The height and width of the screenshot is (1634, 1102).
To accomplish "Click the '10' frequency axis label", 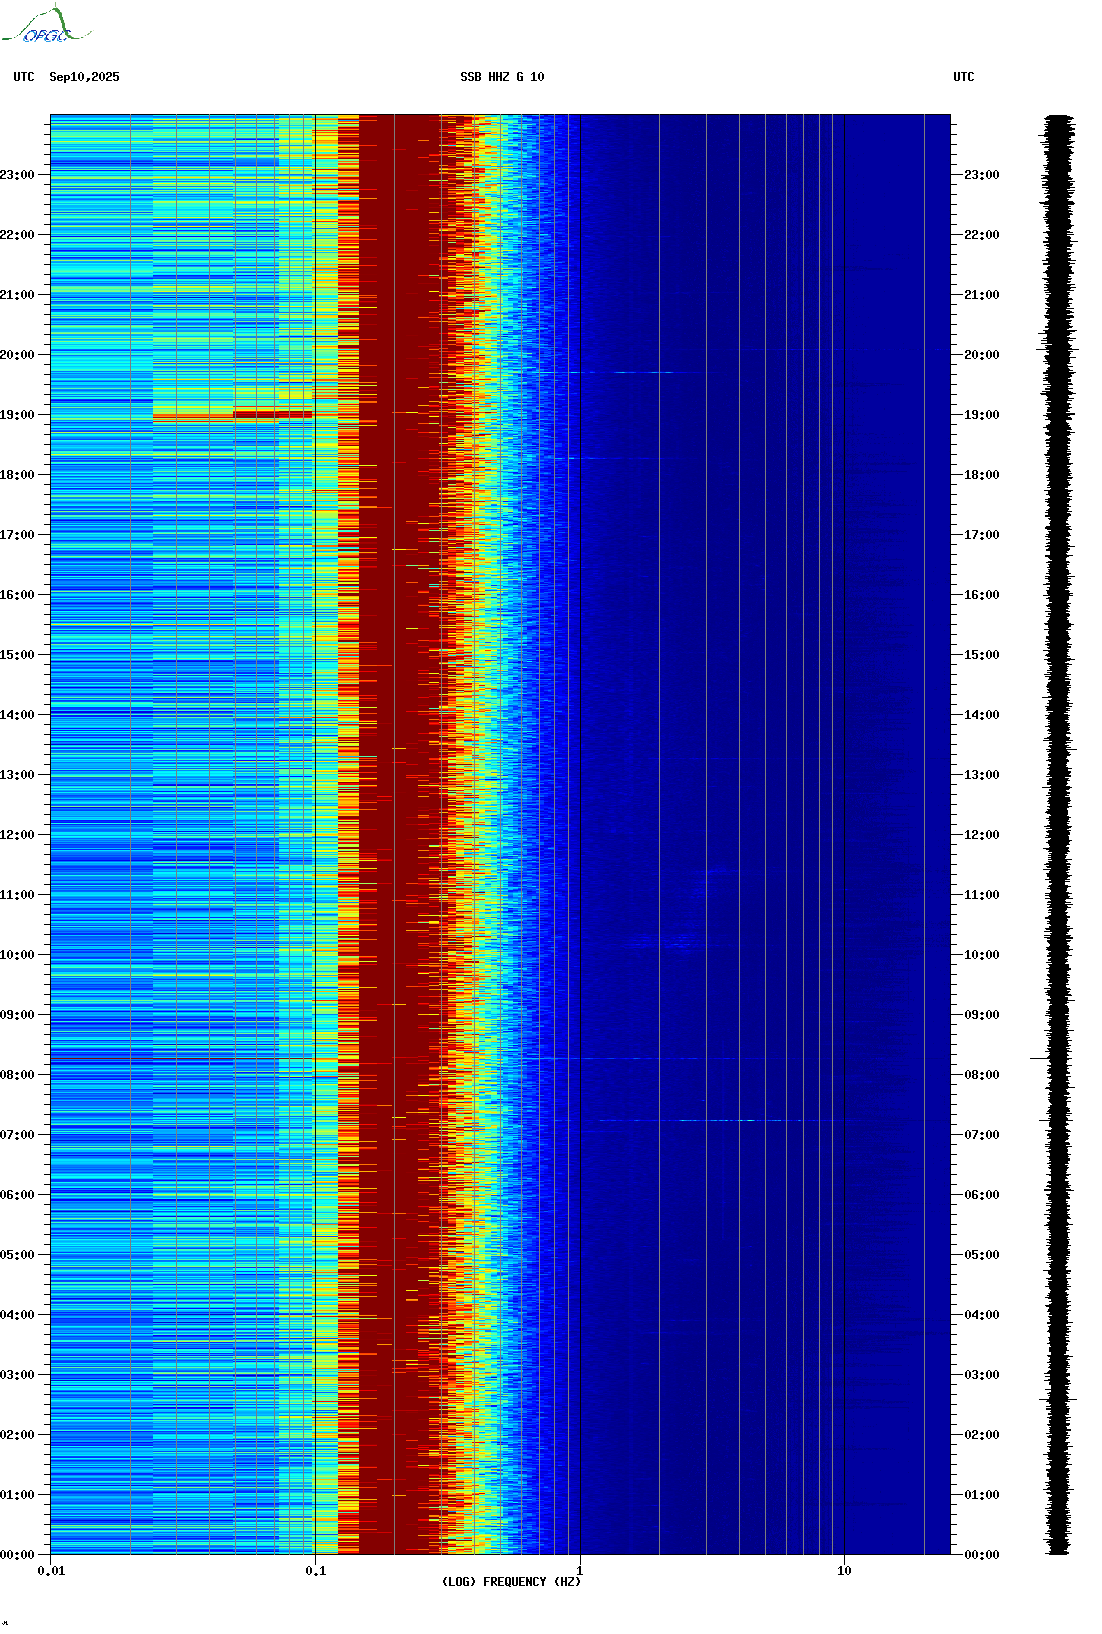I will (x=844, y=1571).
